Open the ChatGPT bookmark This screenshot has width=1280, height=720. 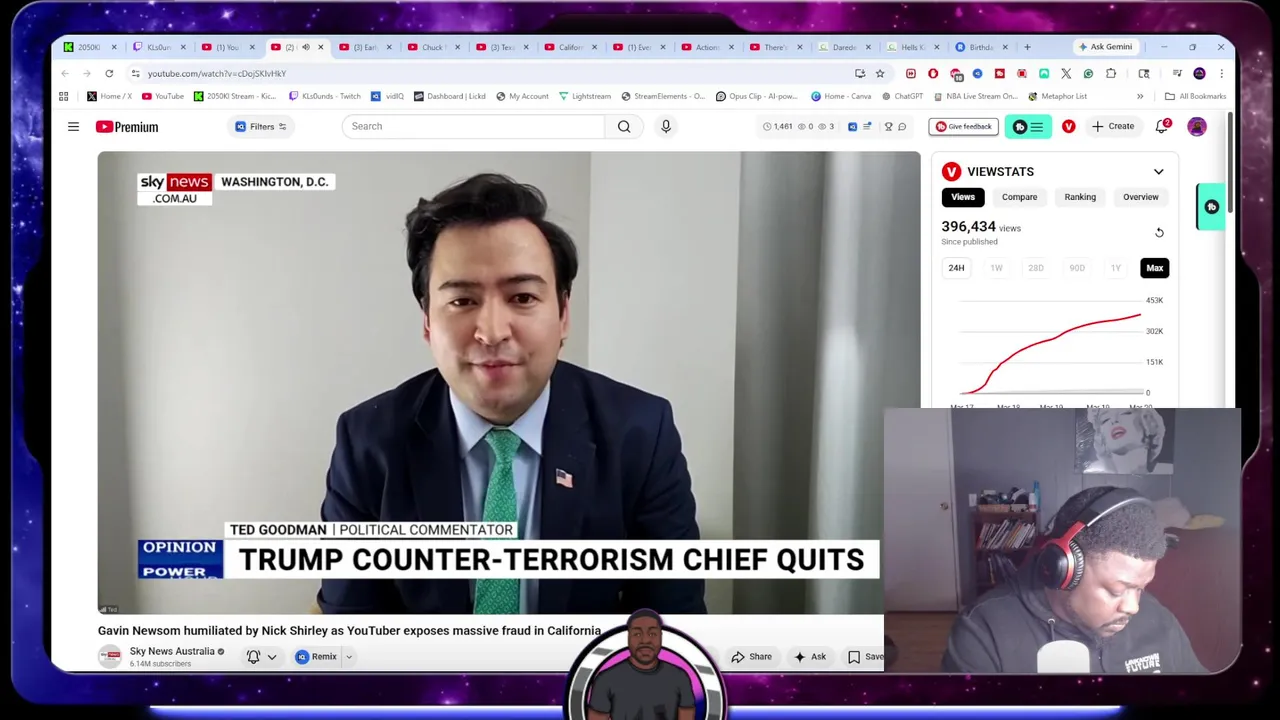(901, 96)
